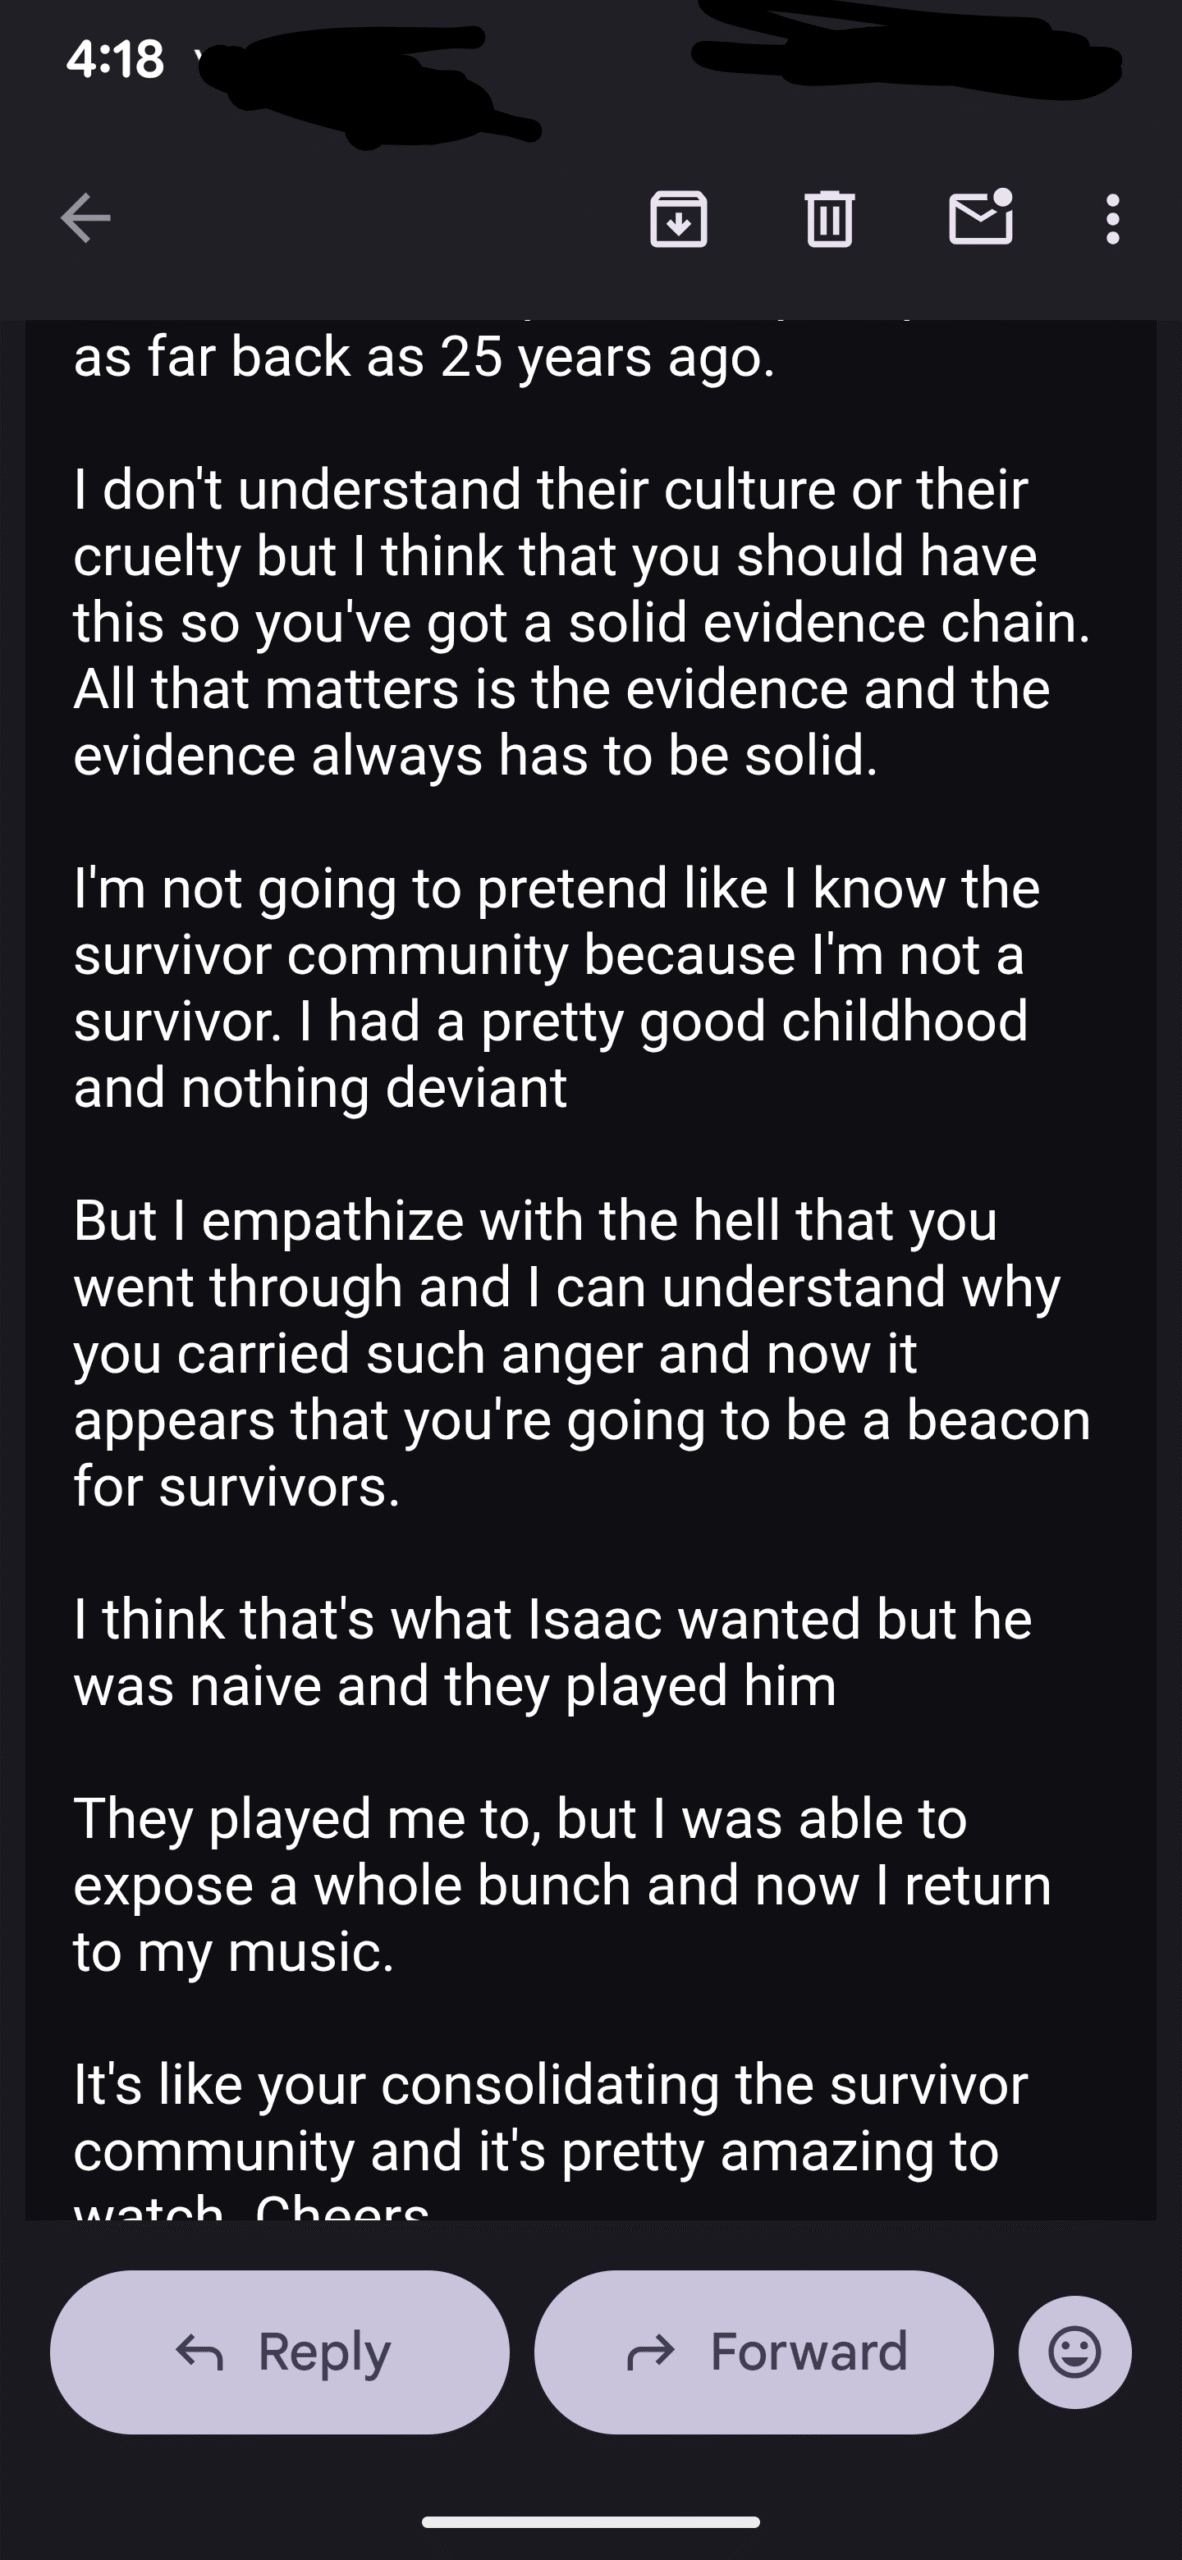Tap the paragraph starting "But I empathize"
This screenshot has height=2560, width=1182.
580,1352
